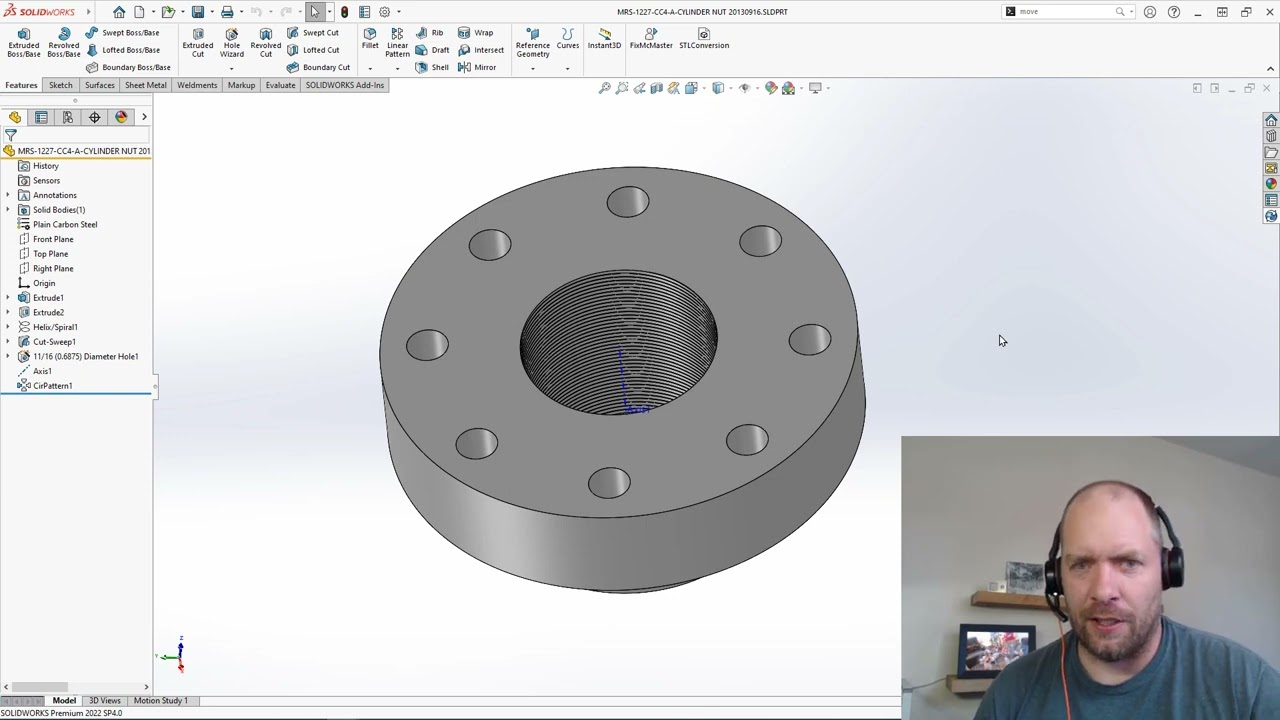Screen dimensions: 1280x720
Task: Select the Fillet tool
Action: [x=370, y=39]
